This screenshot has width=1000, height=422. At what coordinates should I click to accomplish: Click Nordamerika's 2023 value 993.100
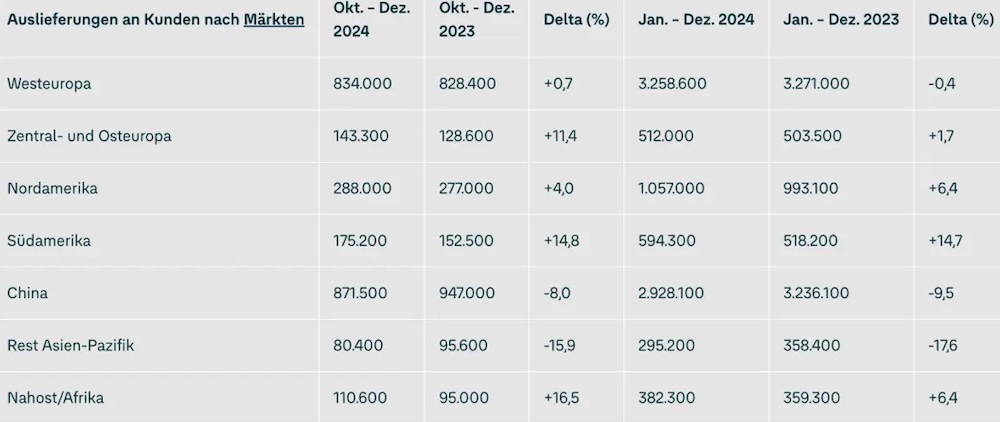tap(812, 188)
